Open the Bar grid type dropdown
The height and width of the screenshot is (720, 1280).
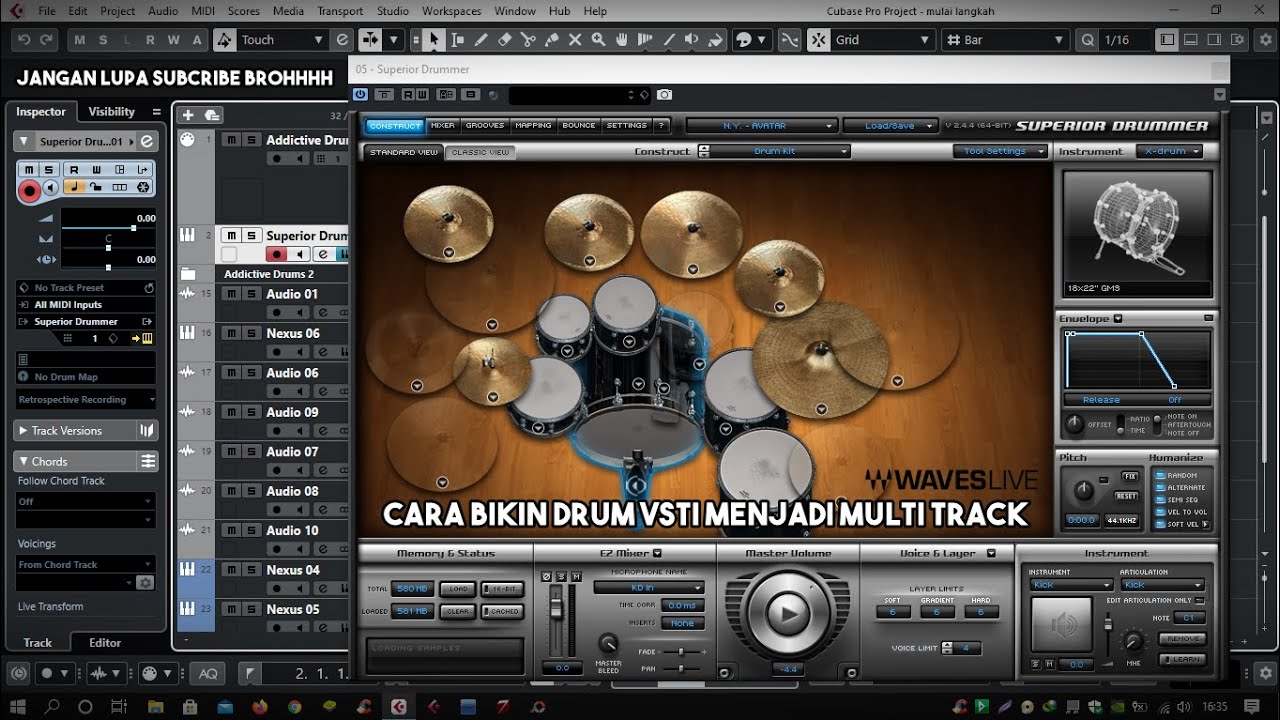click(x=1006, y=40)
